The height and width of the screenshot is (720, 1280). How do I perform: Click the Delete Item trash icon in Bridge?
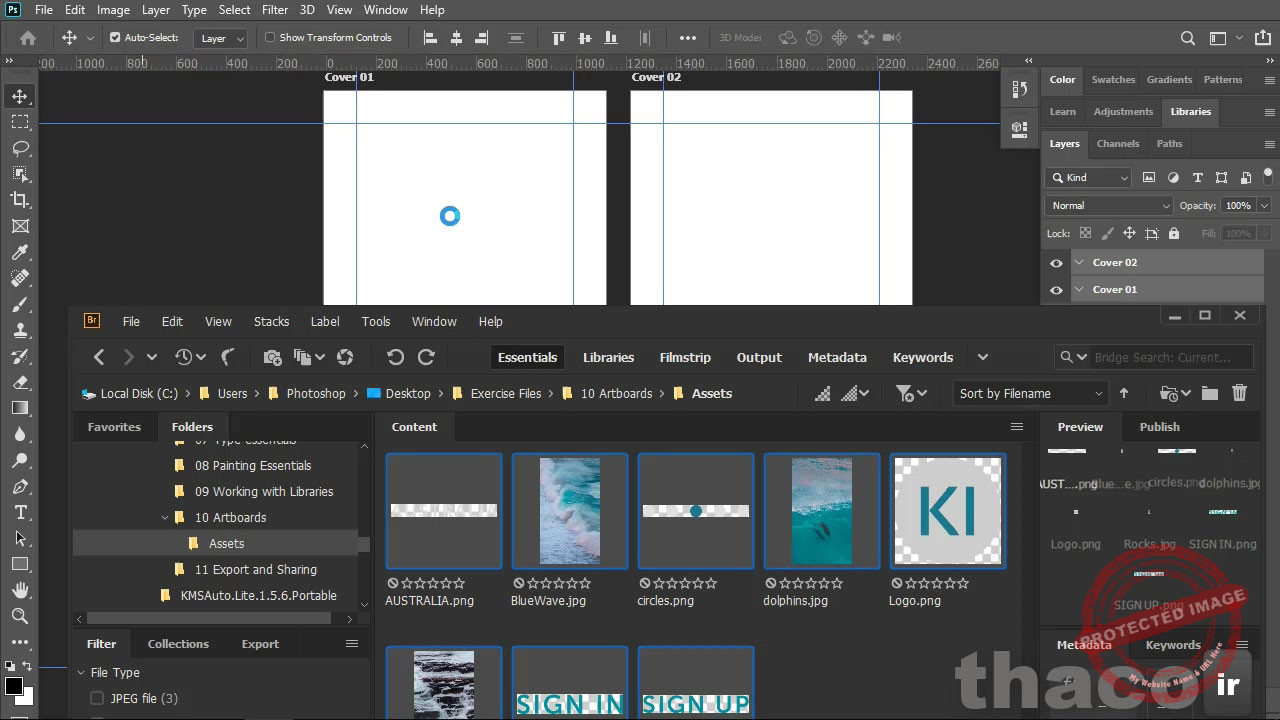click(x=1239, y=393)
